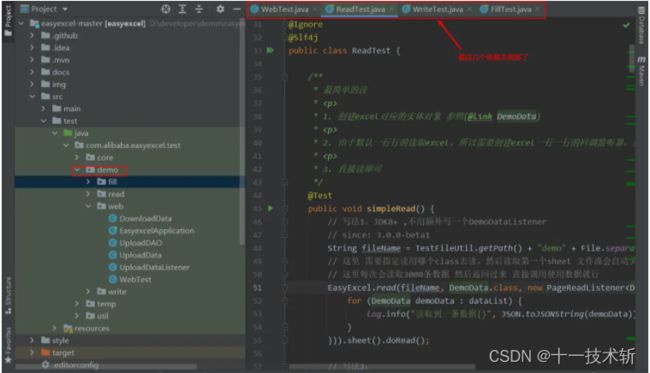Click the ReadTest class name in code

point(371,51)
